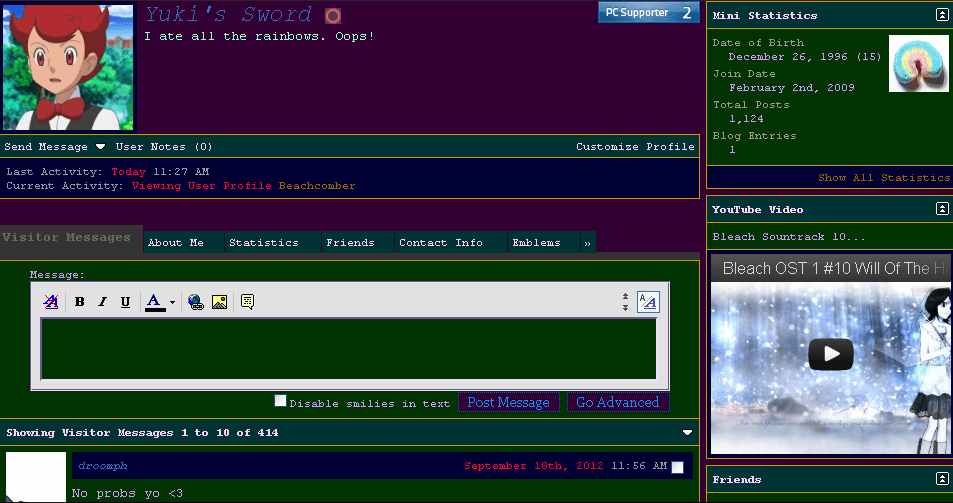The width and height of the screenshot is (953, 503).
Task: Click the 'February 2nd, 2009' join date
Action: point(791,87)
